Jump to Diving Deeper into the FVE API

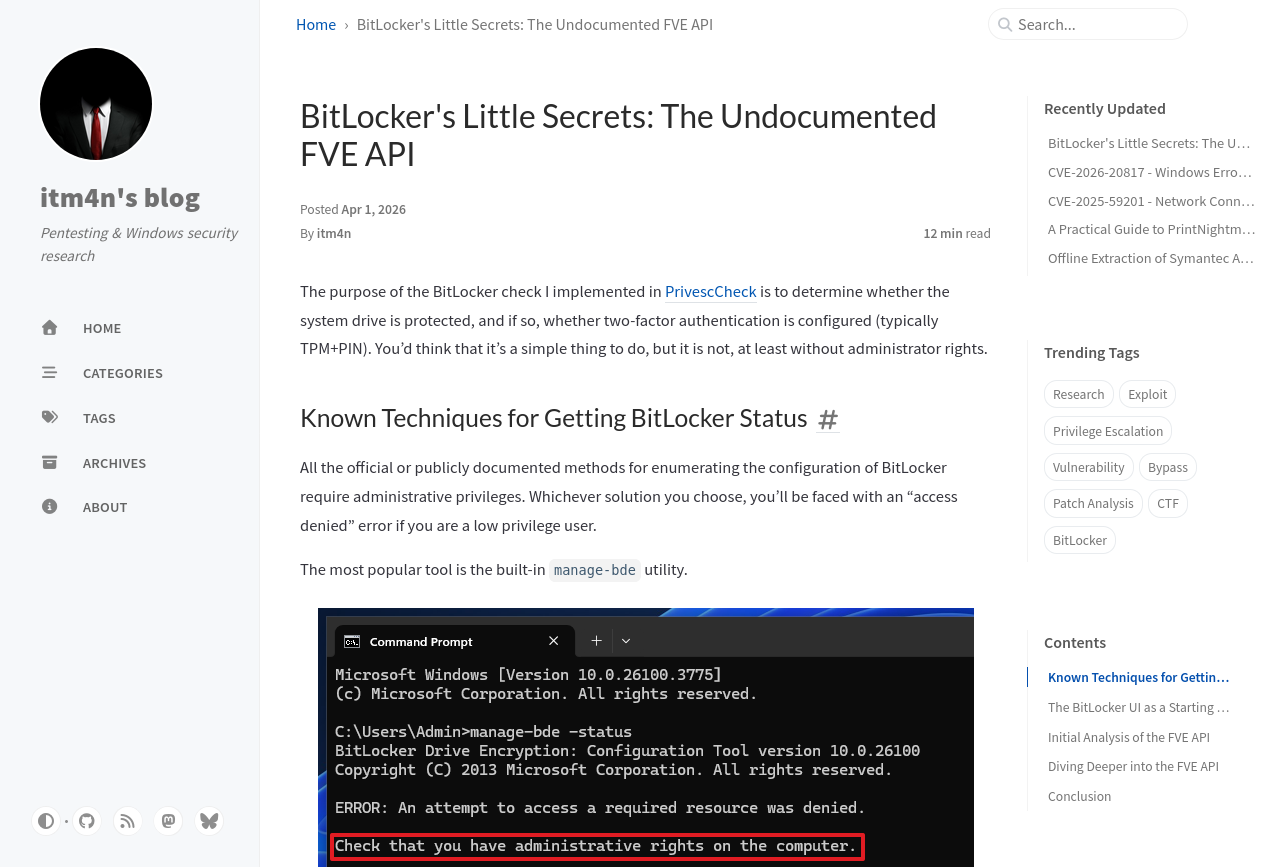pyautogui.click(x=1133, y=767)
